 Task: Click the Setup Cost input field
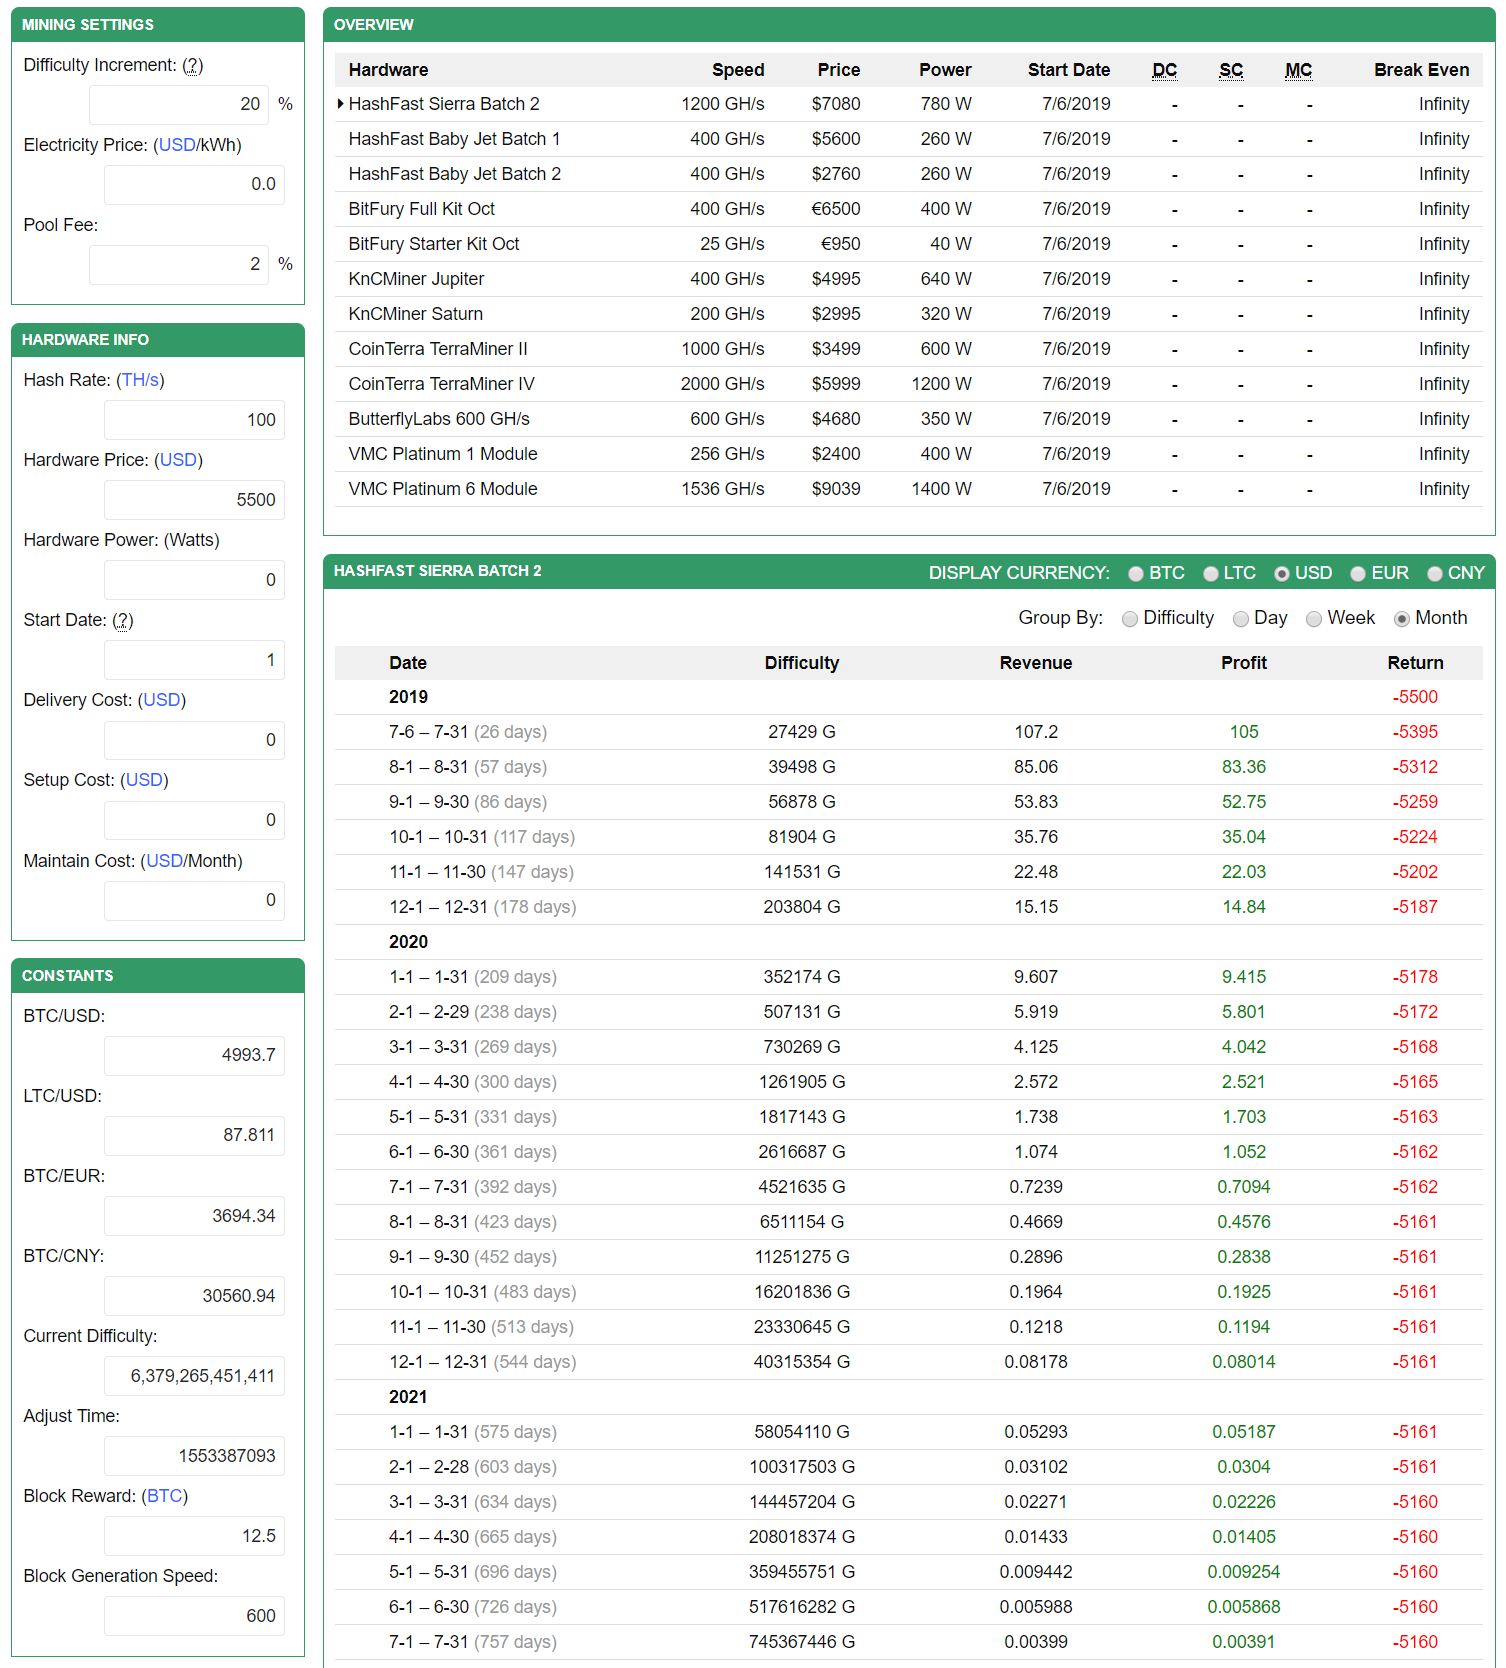194,821
